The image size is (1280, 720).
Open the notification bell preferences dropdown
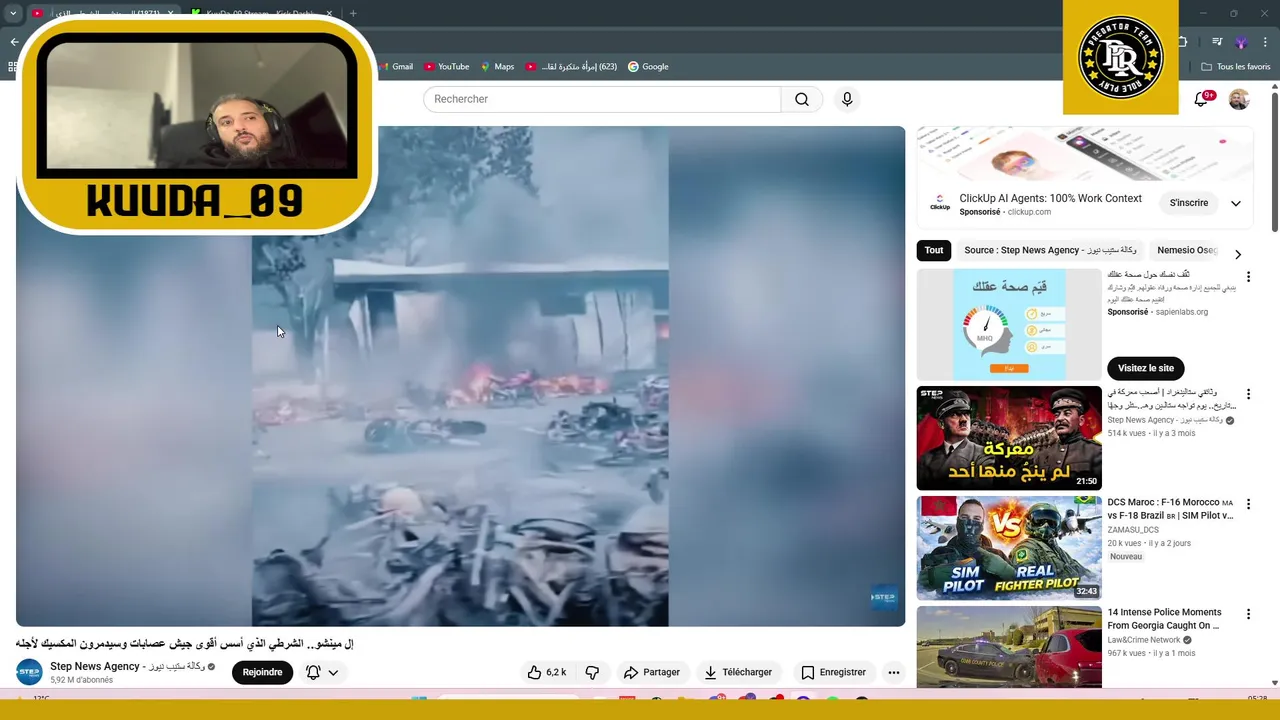pyautogui.click(x=322, y=672)
